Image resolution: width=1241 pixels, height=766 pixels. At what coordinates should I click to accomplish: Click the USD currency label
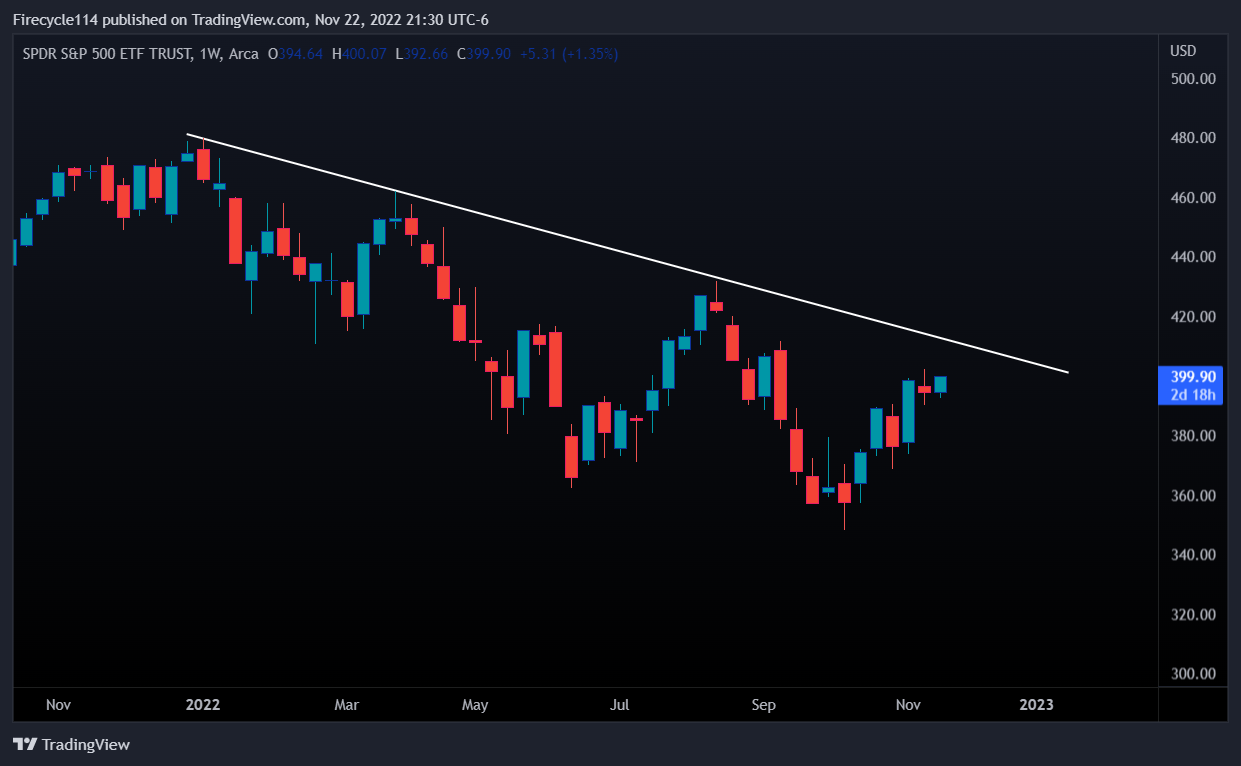pyautogui.click(x=1183, y=51)
